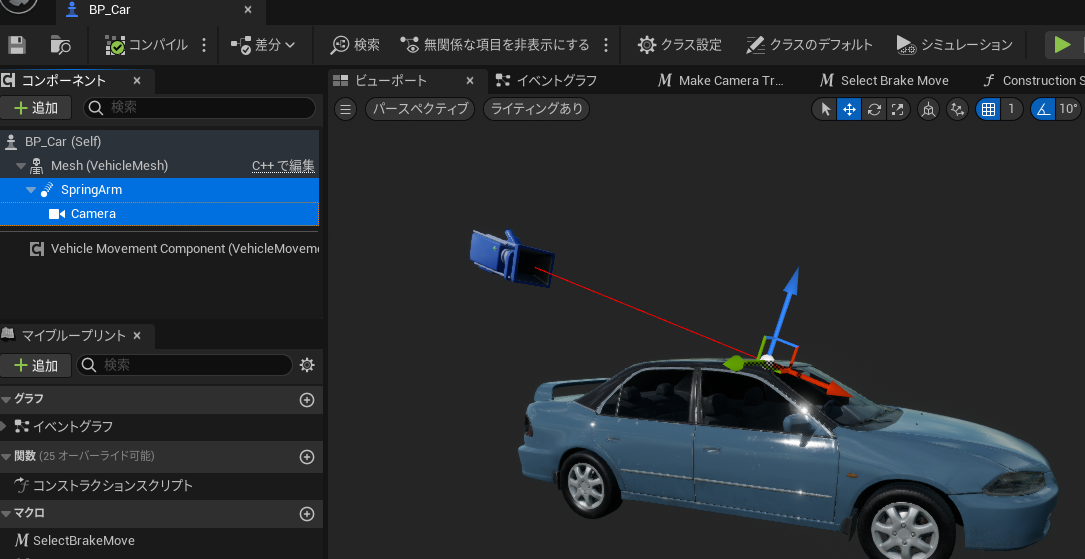1085x559 pixels.
Task: Start Simulation (シミュレーション)
Action: (x=954, y=45)
